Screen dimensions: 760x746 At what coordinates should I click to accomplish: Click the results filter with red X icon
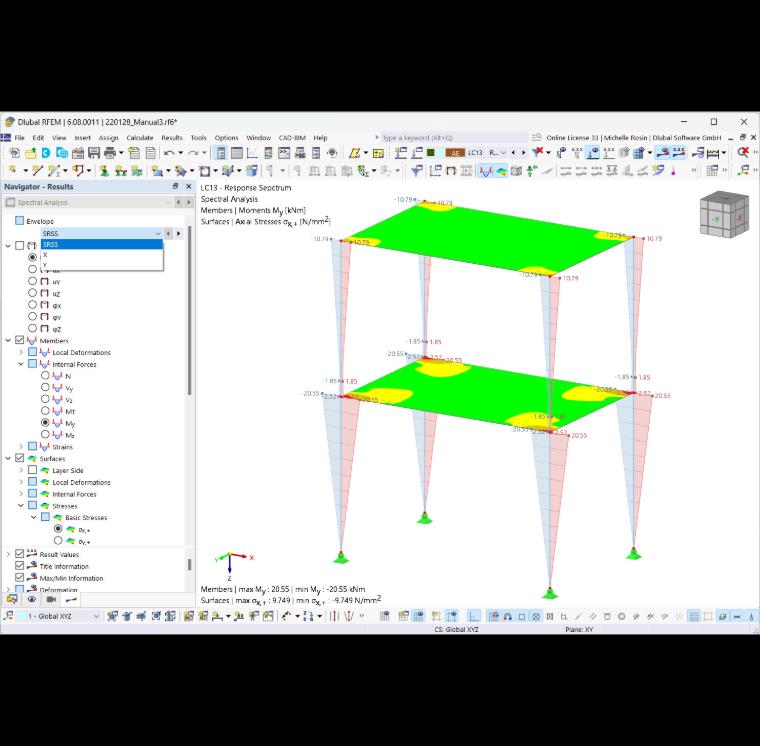pos(538,153)
